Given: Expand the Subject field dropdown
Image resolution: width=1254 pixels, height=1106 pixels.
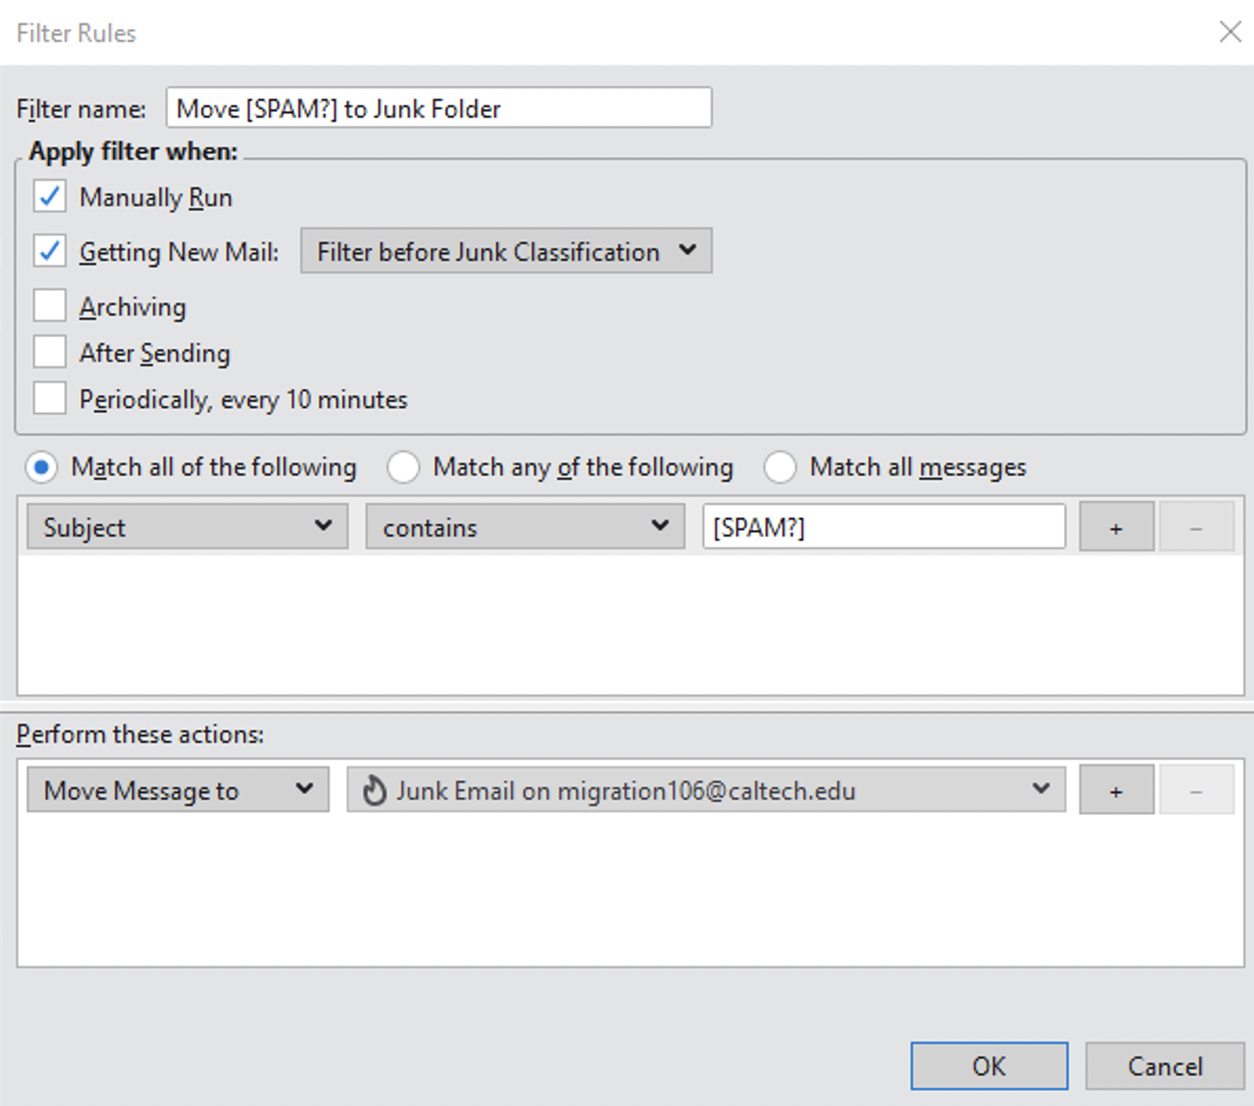Looking at the screenshot, I should [x=187, y=527].
